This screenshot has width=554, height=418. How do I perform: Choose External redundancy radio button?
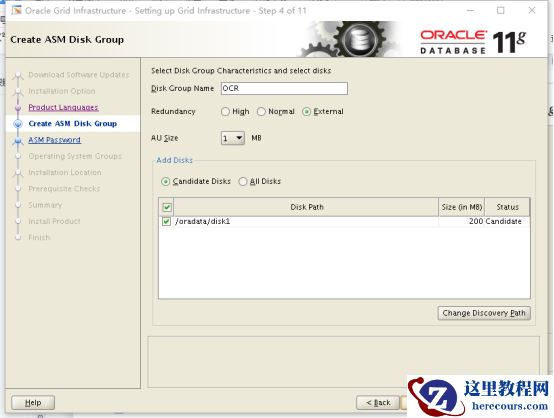[x=307, y=112]
